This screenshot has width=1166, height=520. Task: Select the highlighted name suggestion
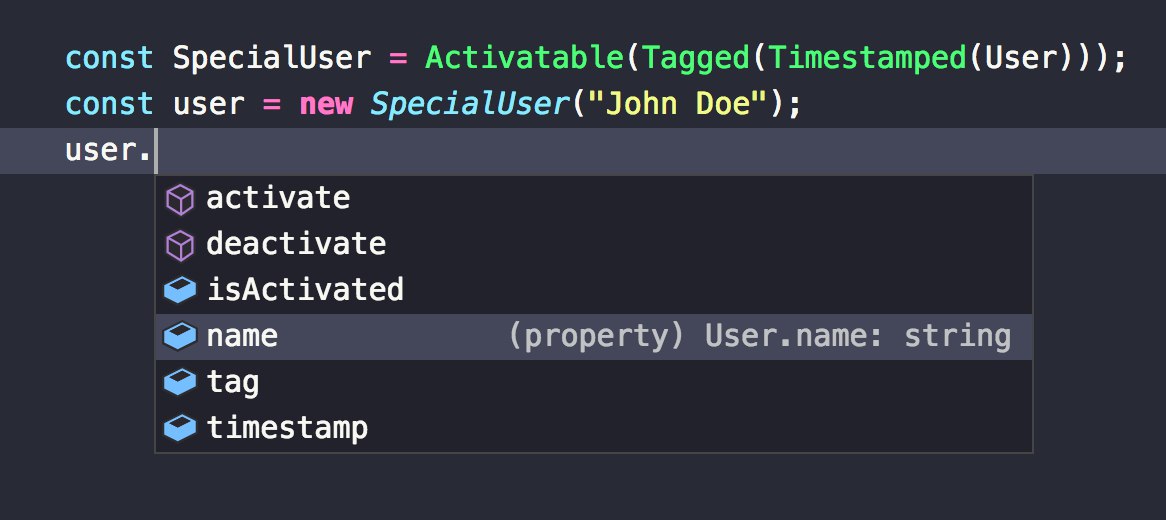click(x=242, y=336)
